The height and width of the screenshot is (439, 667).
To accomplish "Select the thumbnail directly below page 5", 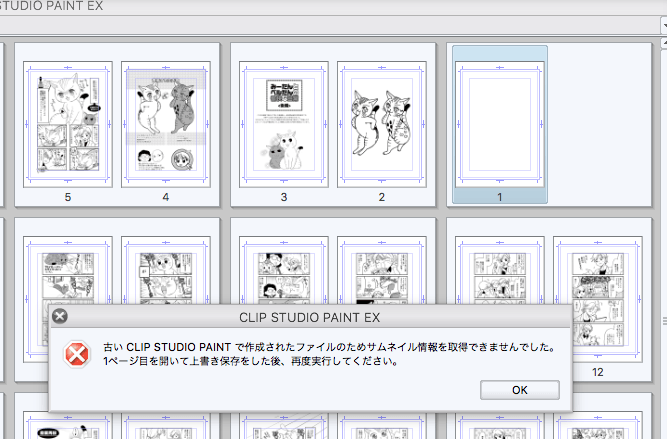I will click(68, 271).
